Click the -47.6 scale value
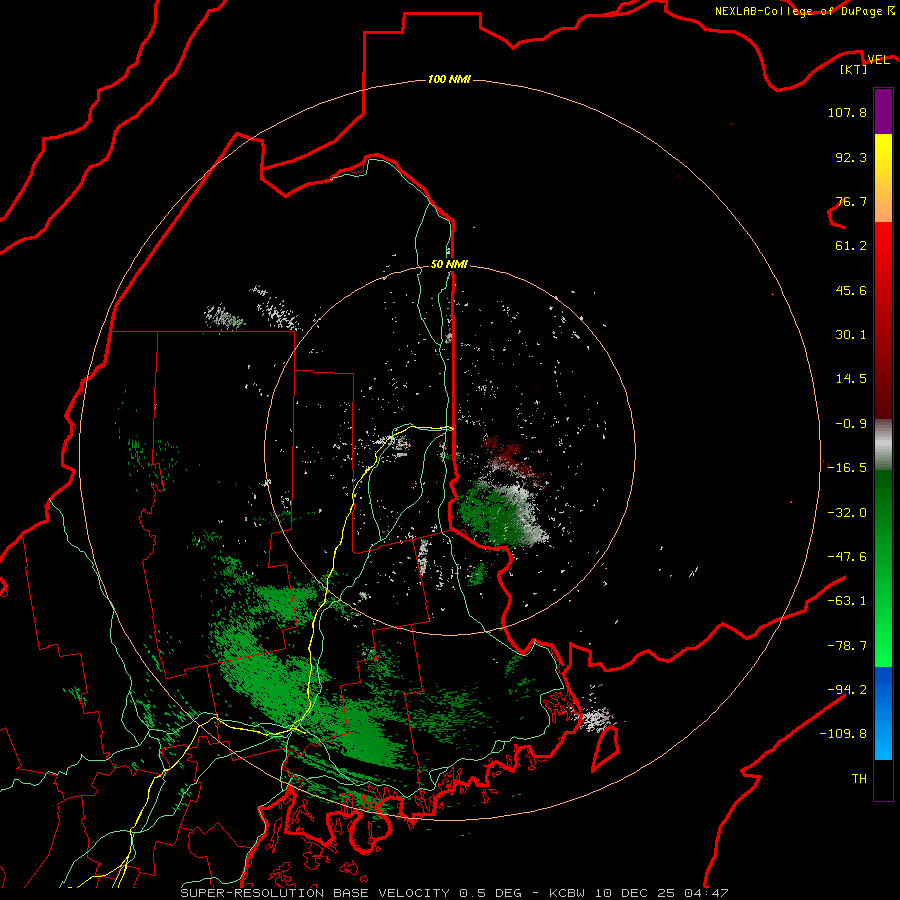 click(847, 557)
